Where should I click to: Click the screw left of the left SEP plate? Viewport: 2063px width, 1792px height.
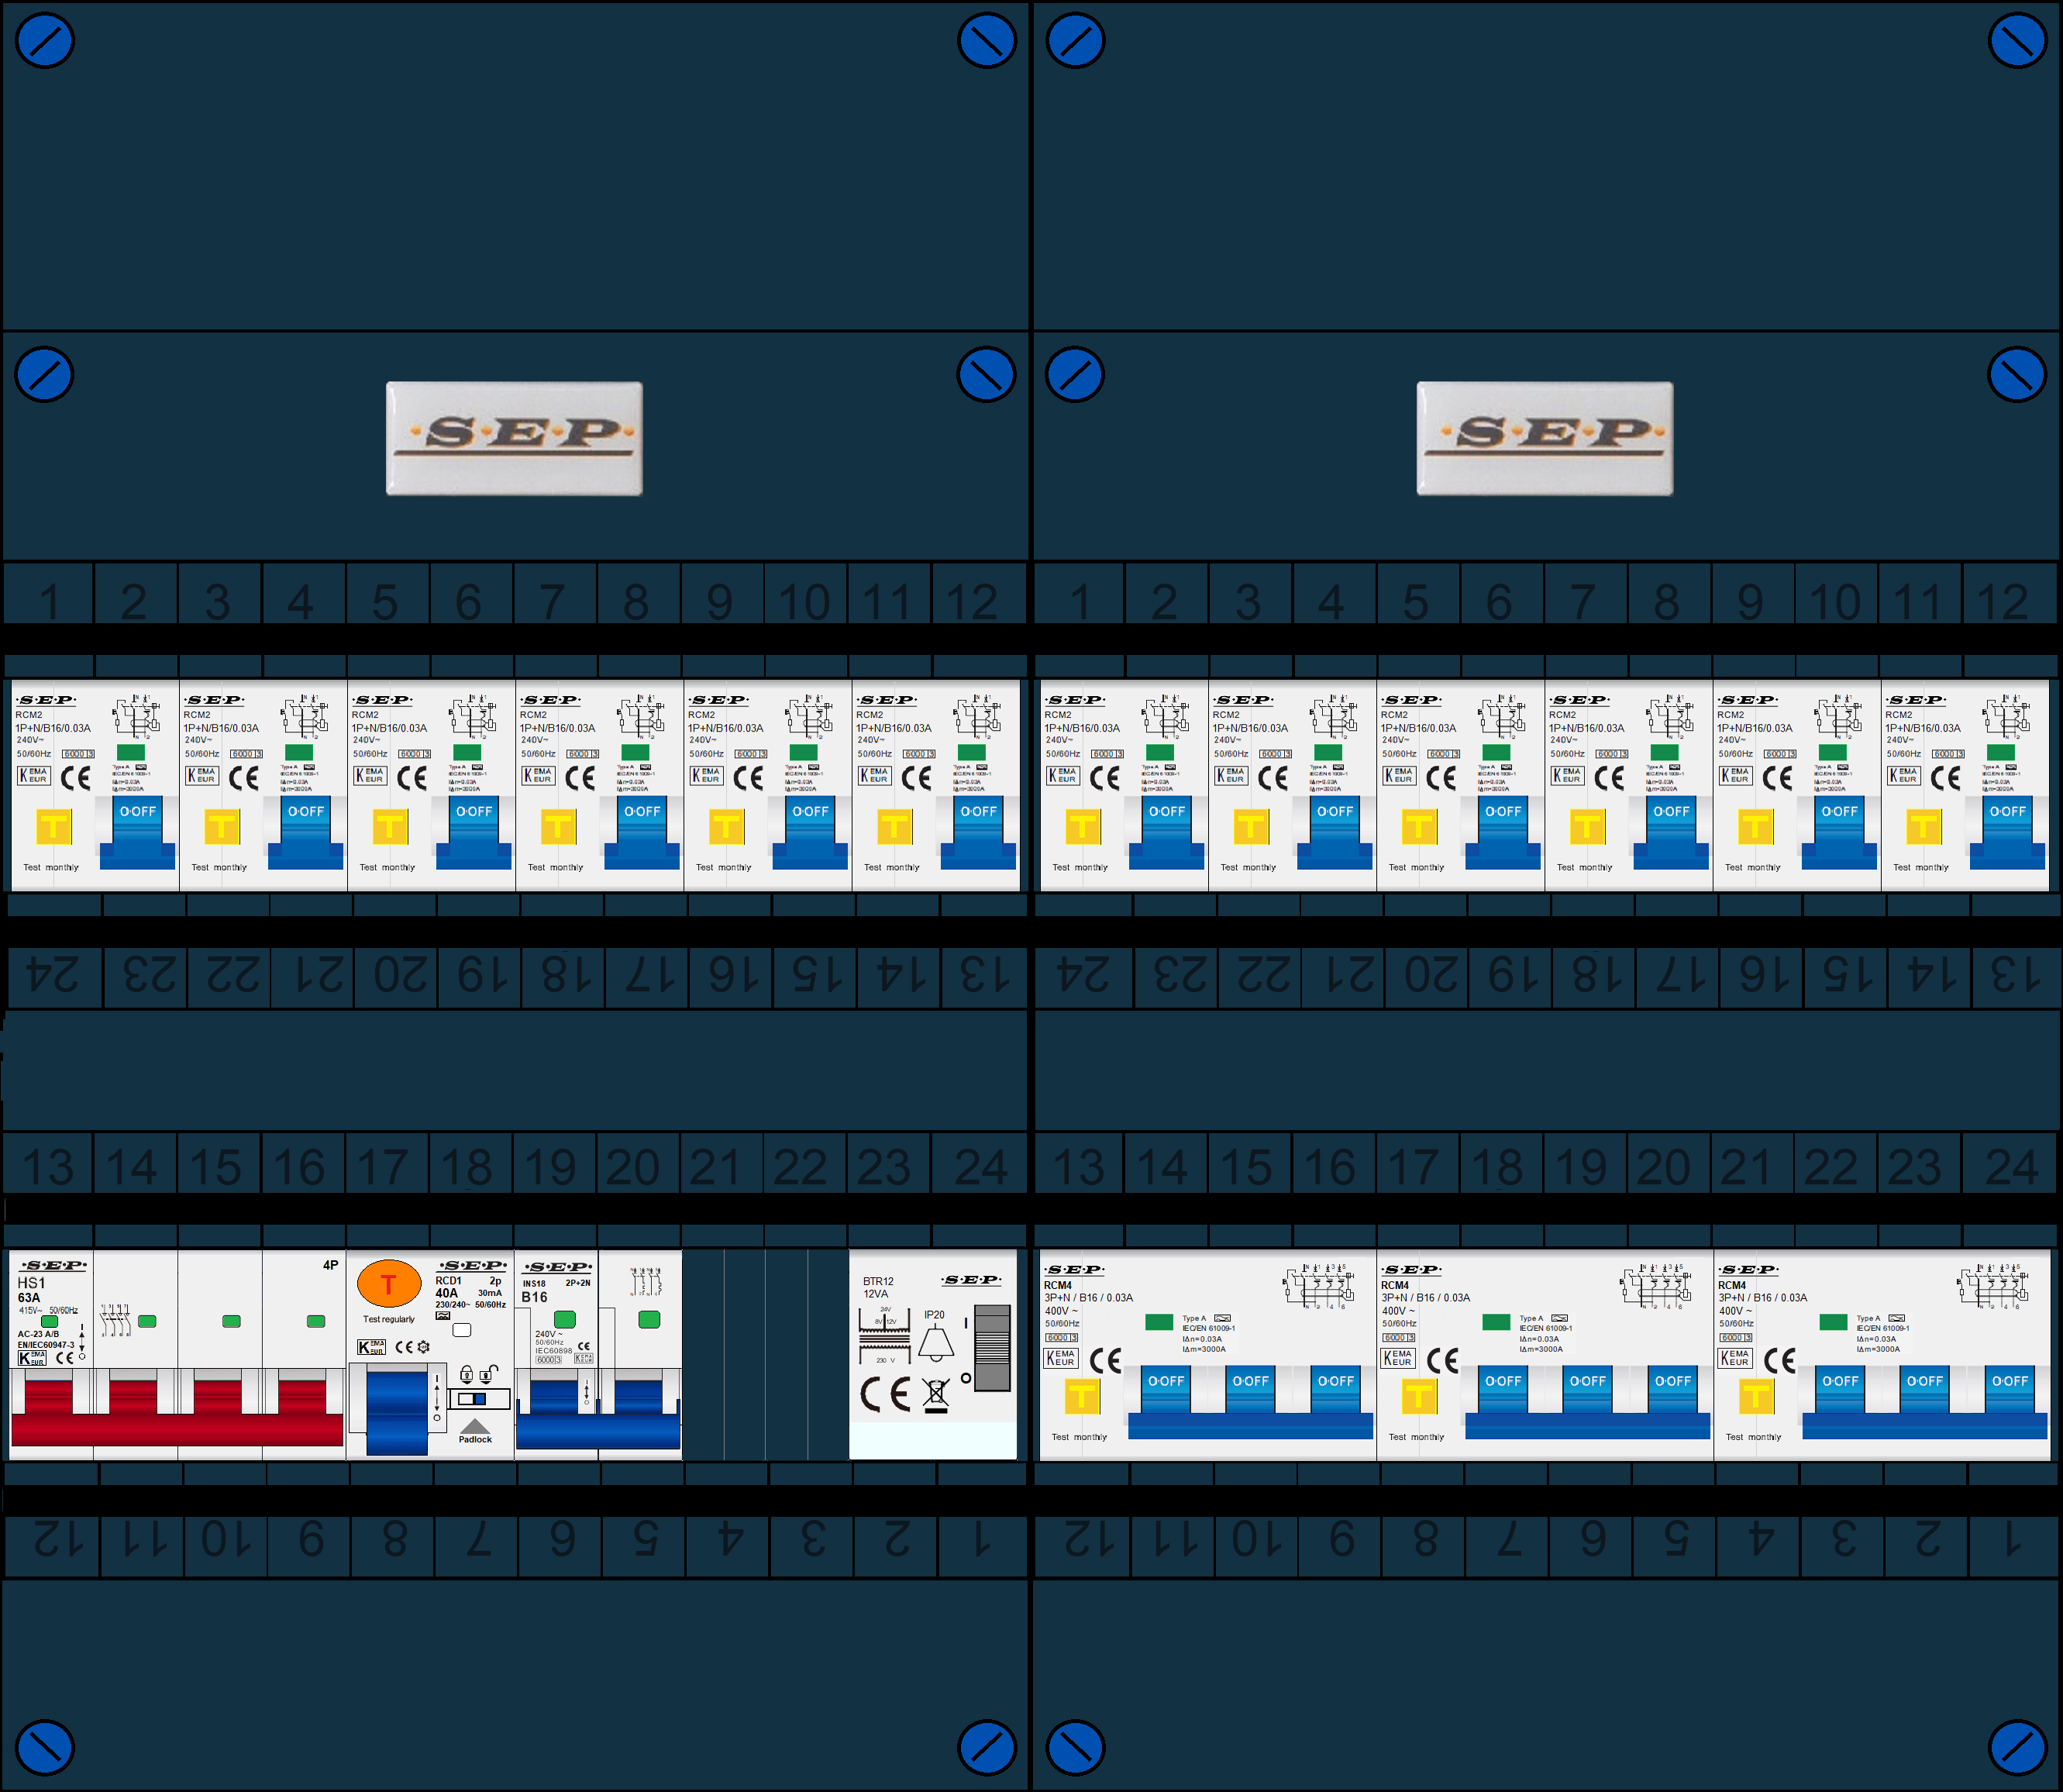coord(45,375)
